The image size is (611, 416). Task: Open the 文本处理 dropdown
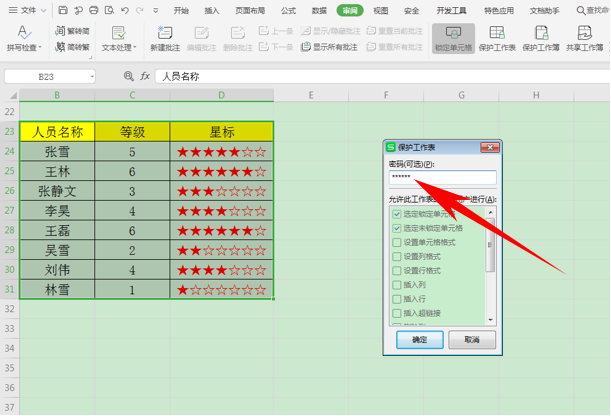(119, 47)
